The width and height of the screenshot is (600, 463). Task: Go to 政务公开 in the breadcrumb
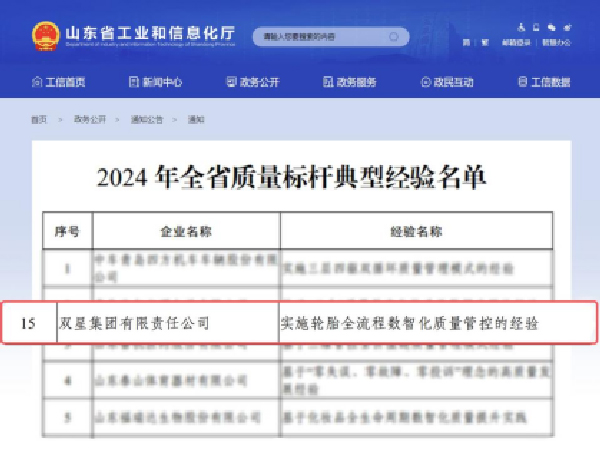click(x=90, y=119)
